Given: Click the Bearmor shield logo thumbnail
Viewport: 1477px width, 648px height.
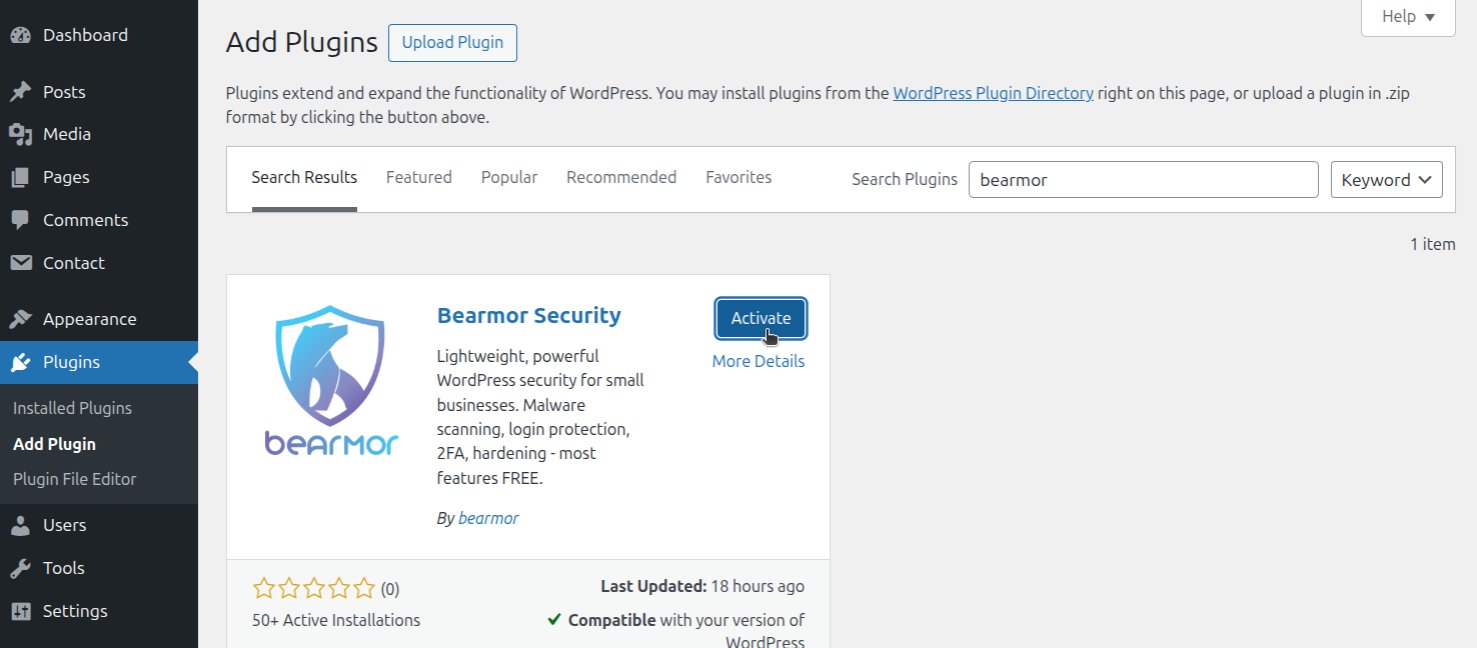Looking at the screenshot, I should (331, 380).
